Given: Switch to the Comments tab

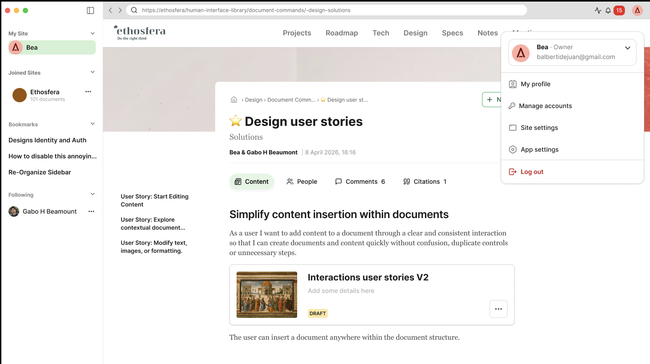Looking at the screenshot, I should 360,182.
